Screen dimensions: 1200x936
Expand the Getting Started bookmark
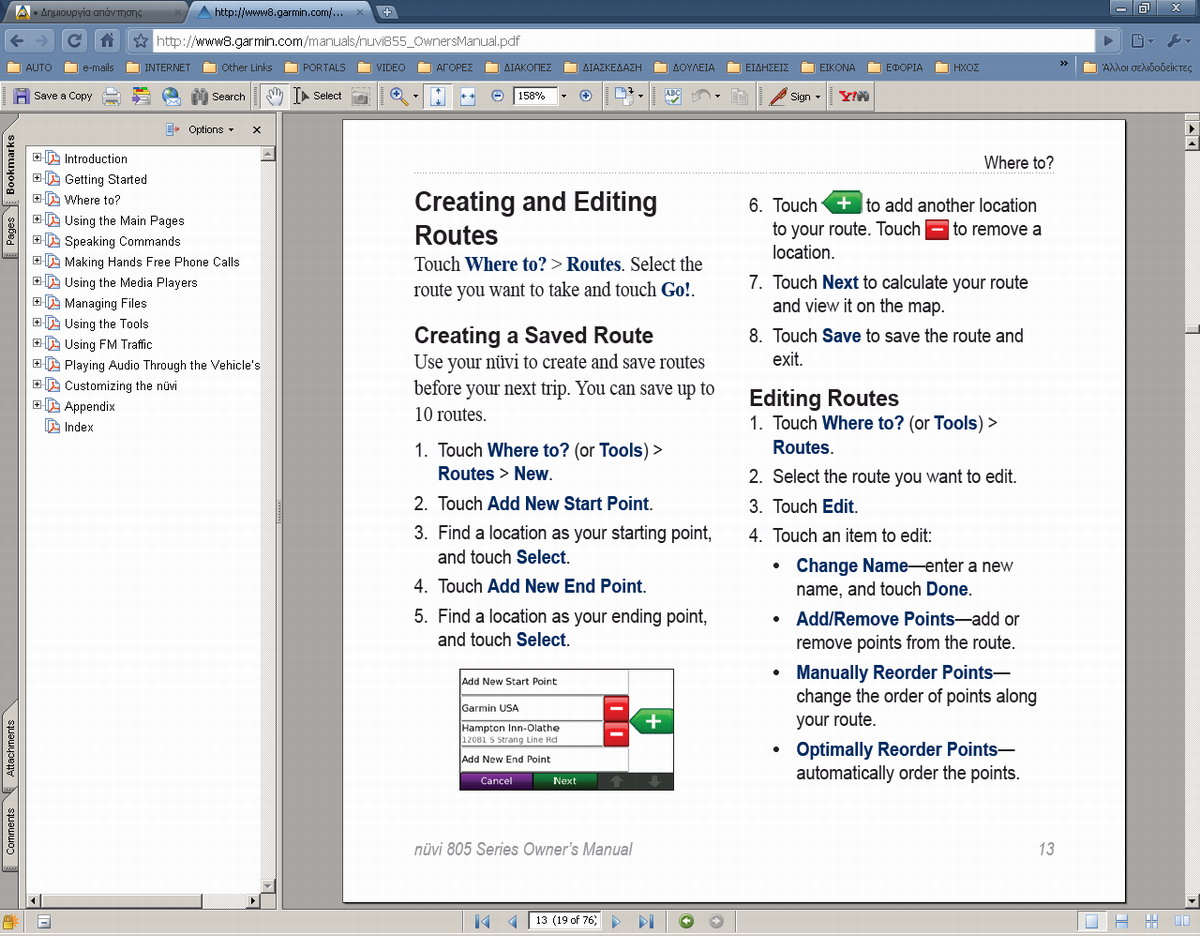tap(37, 178)
